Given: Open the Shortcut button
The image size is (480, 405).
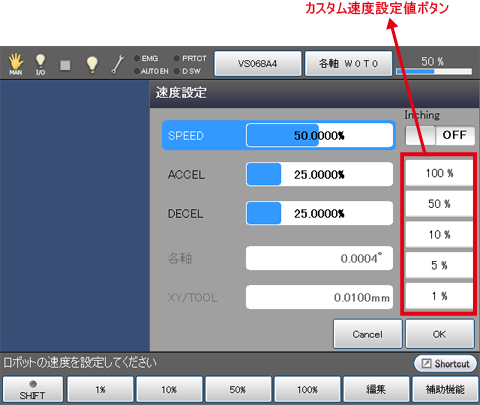Looking at the screenshot, I should click(x=445, y=363).
